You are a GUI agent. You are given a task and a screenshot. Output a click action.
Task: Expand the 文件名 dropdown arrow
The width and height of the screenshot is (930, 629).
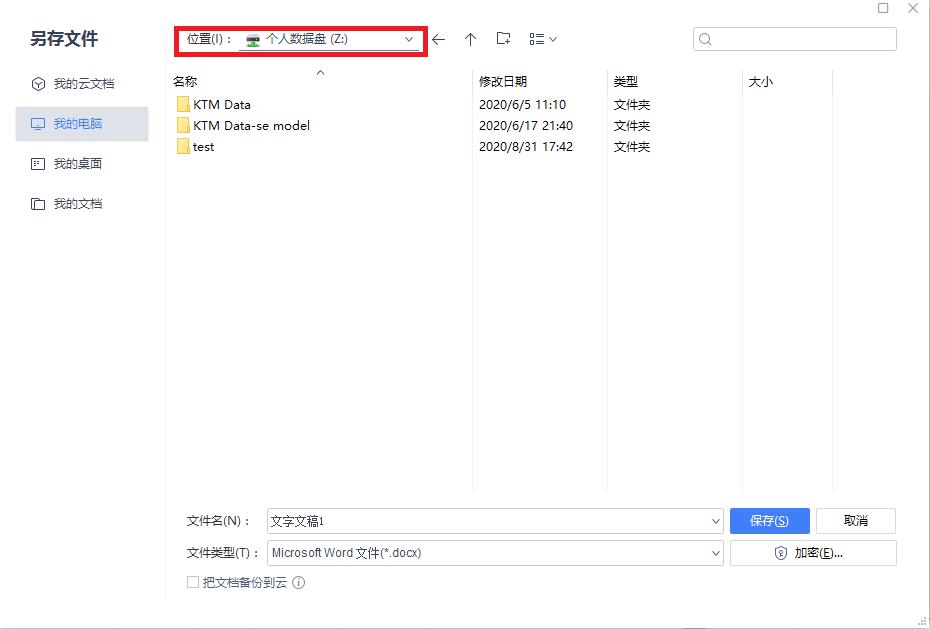715,521
